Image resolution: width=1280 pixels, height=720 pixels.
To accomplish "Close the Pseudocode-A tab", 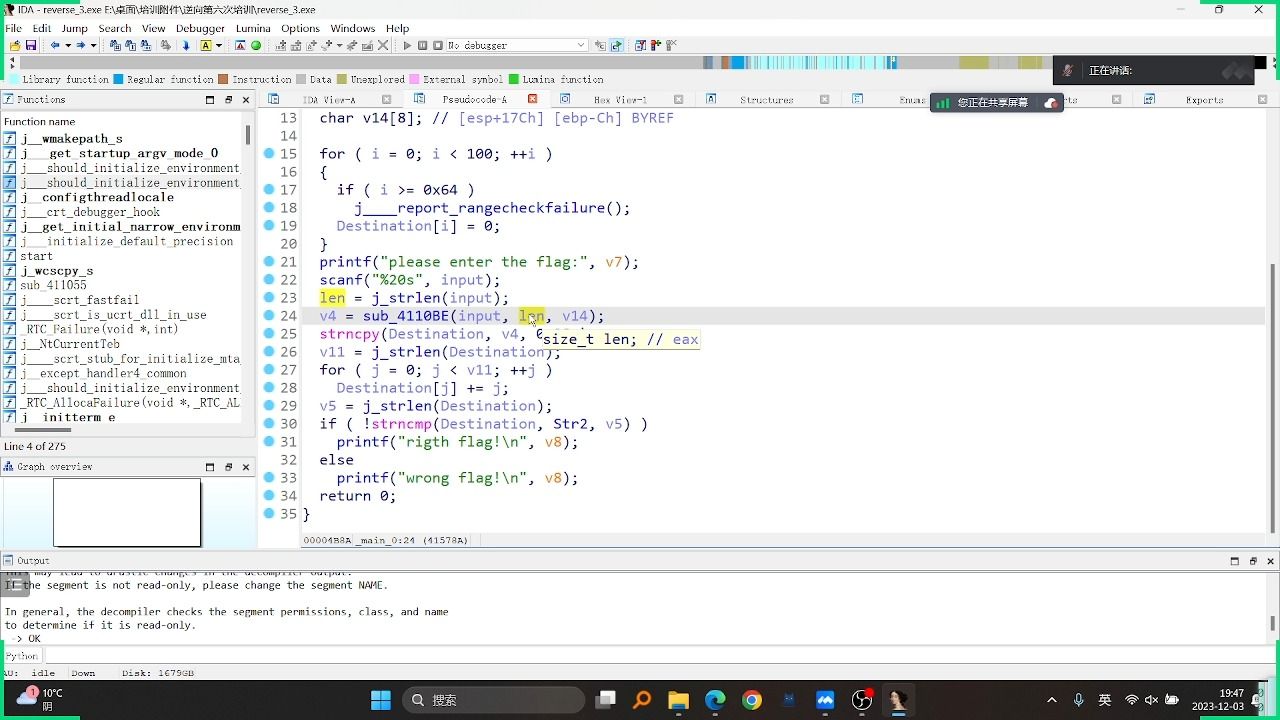I will tap(532, 99).
